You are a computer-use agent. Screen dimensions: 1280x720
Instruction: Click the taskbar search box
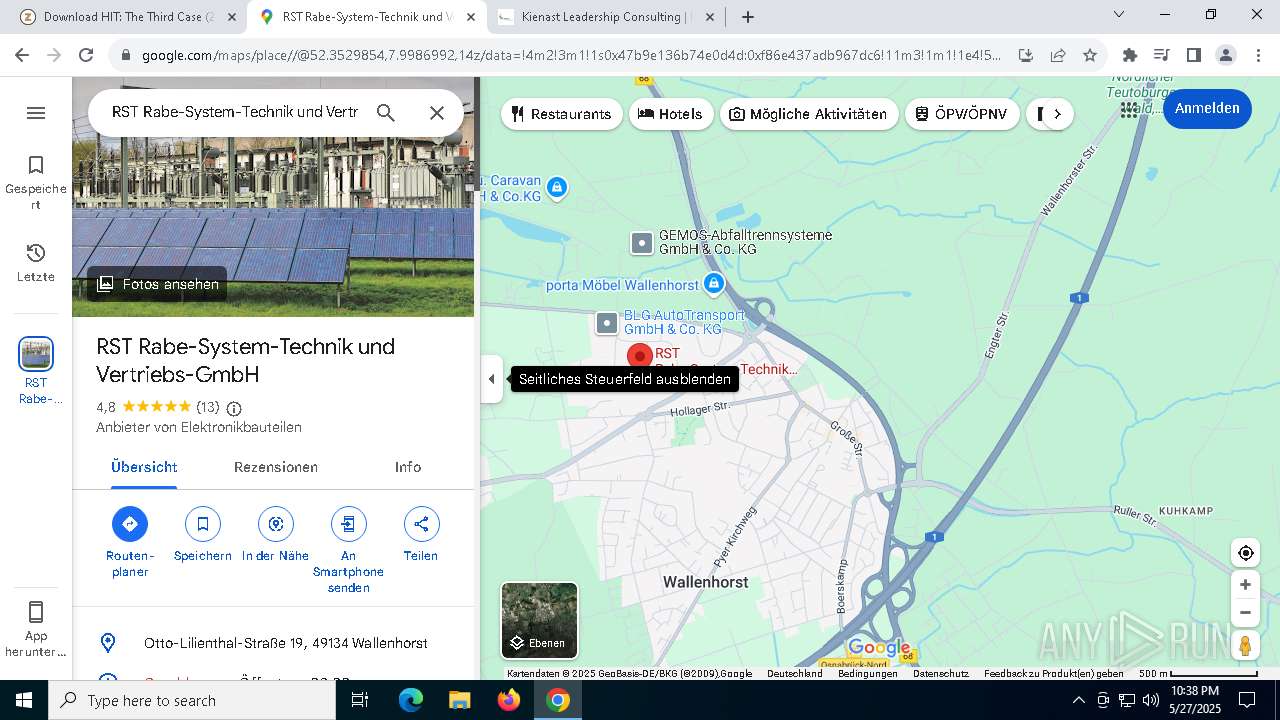[x=192, y=700]
